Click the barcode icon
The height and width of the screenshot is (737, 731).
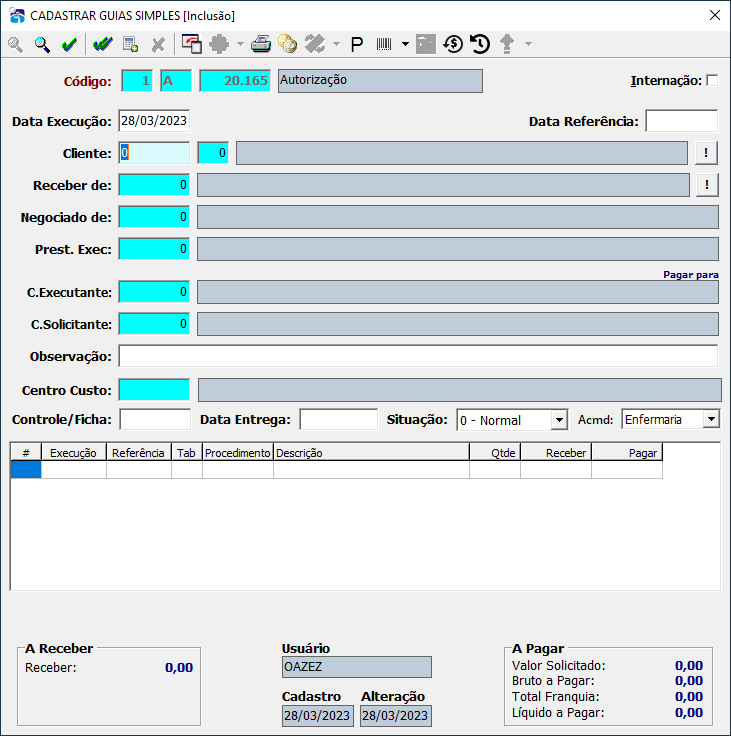pyautogui.click(x=384, y=45)
